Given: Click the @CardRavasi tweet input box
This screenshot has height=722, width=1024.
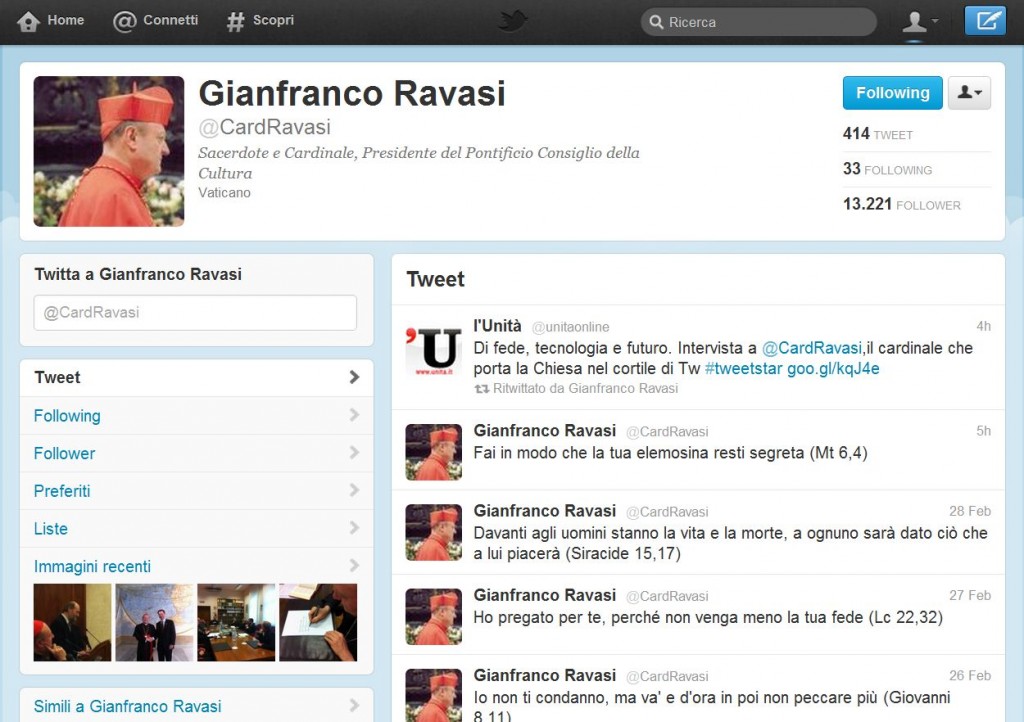Looking at the screenshot, I should [x=195, y=313].
